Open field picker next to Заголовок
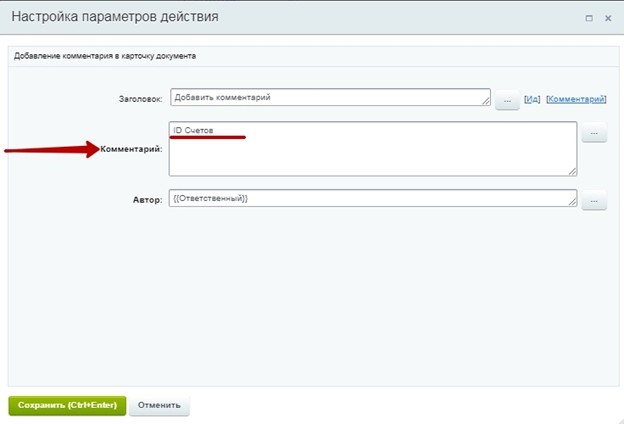The width and height of the screenshot is (624, 424). click(x=507, y=99)
